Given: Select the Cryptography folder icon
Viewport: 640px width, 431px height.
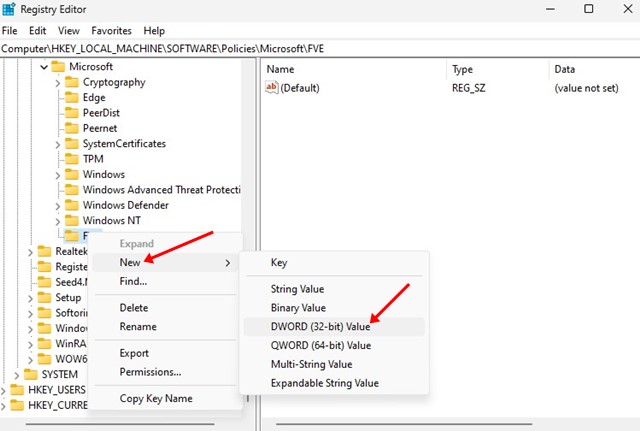Looking at the screenshot, I should 72,82.
